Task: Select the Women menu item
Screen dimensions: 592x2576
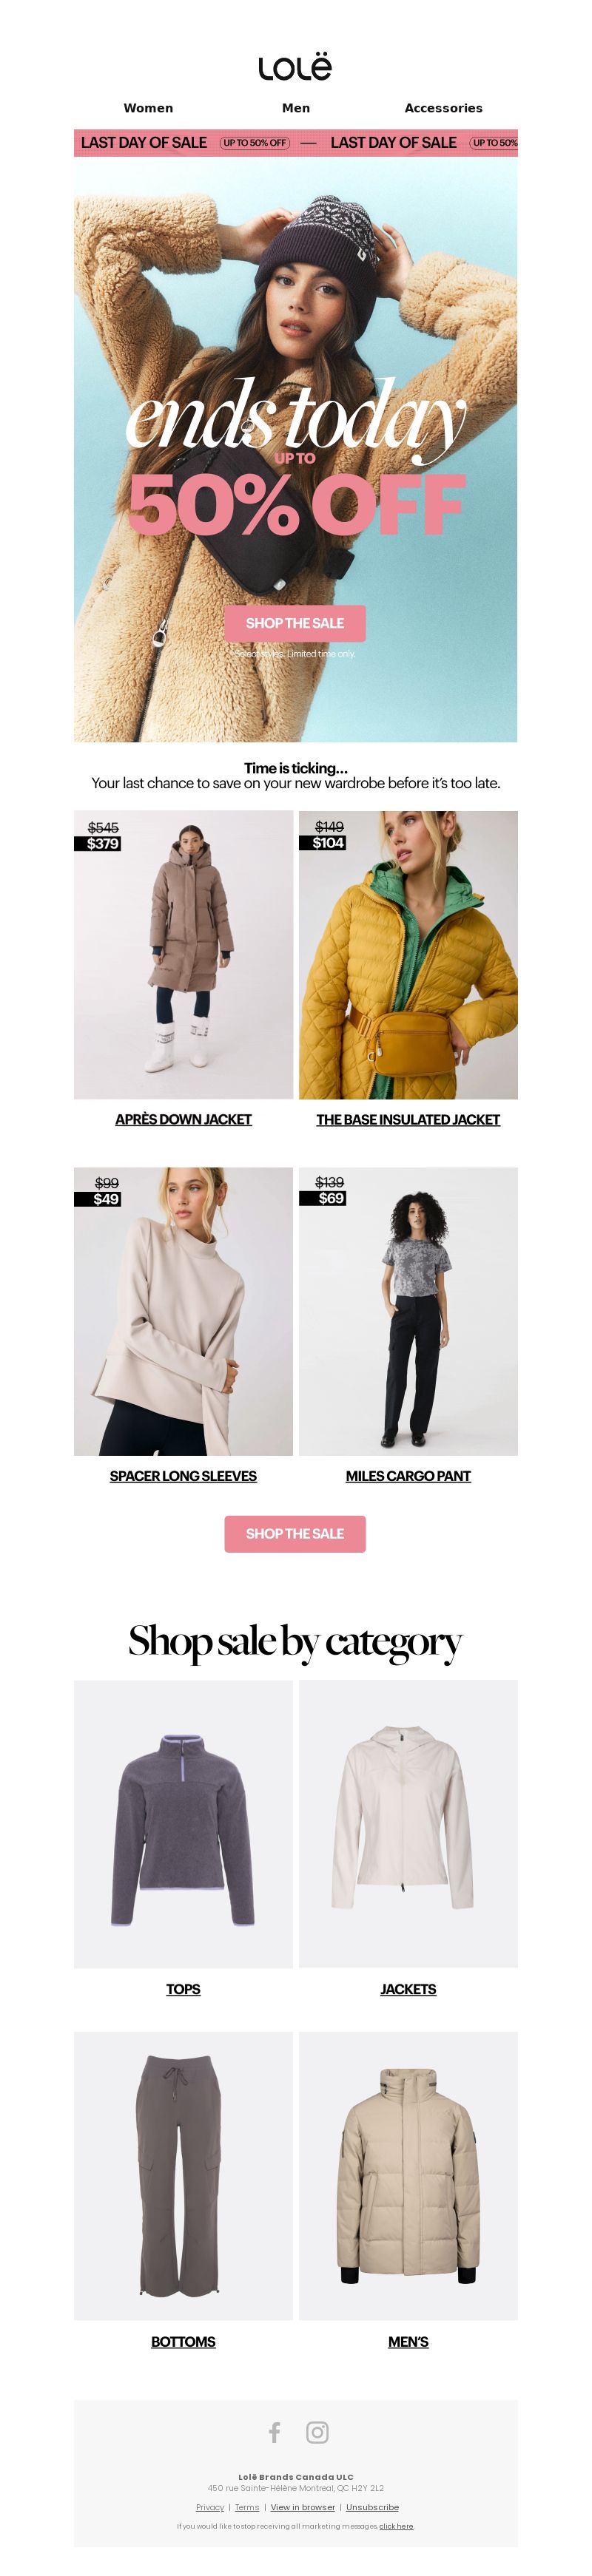Action: point(148,108)
